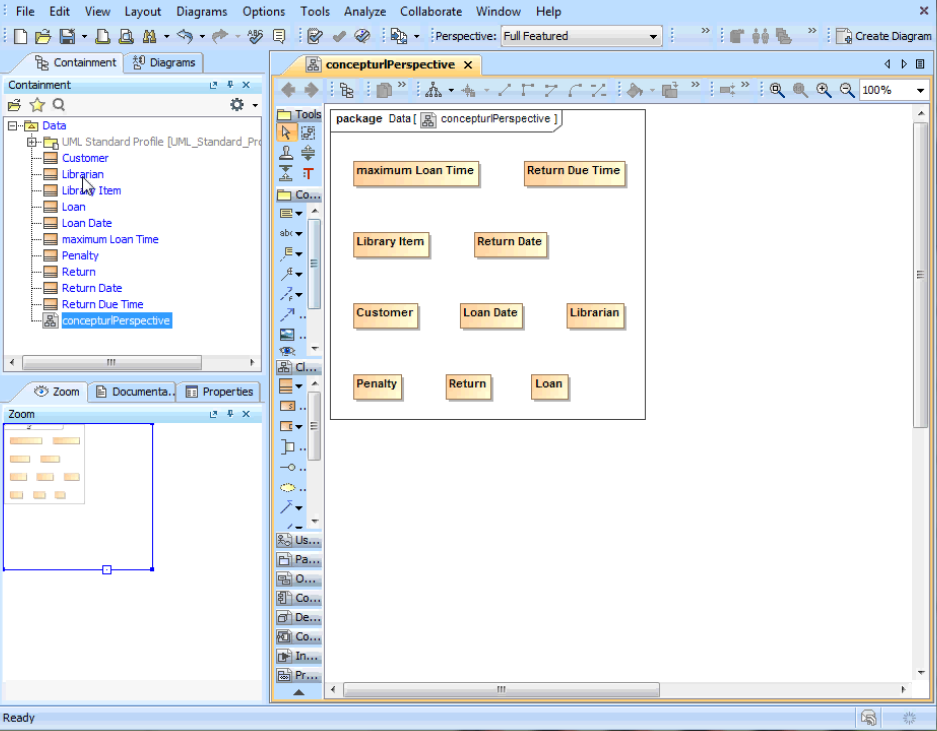937x731 pixels.
Task: Click the Find binoculars icon
Action: [149, 36]
